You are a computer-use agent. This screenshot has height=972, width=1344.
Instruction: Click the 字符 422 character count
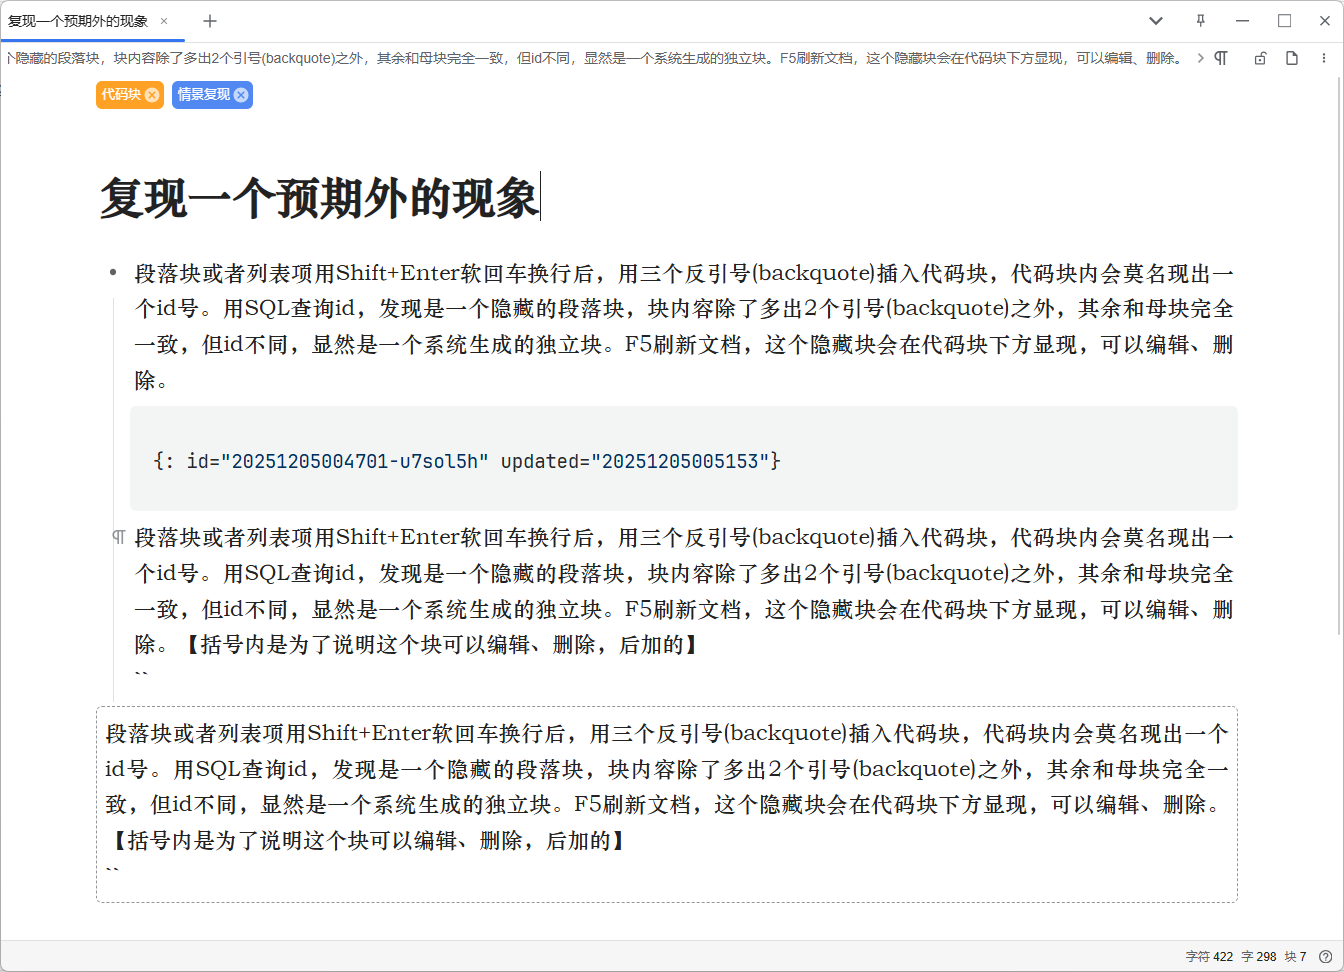point(1209,956)
